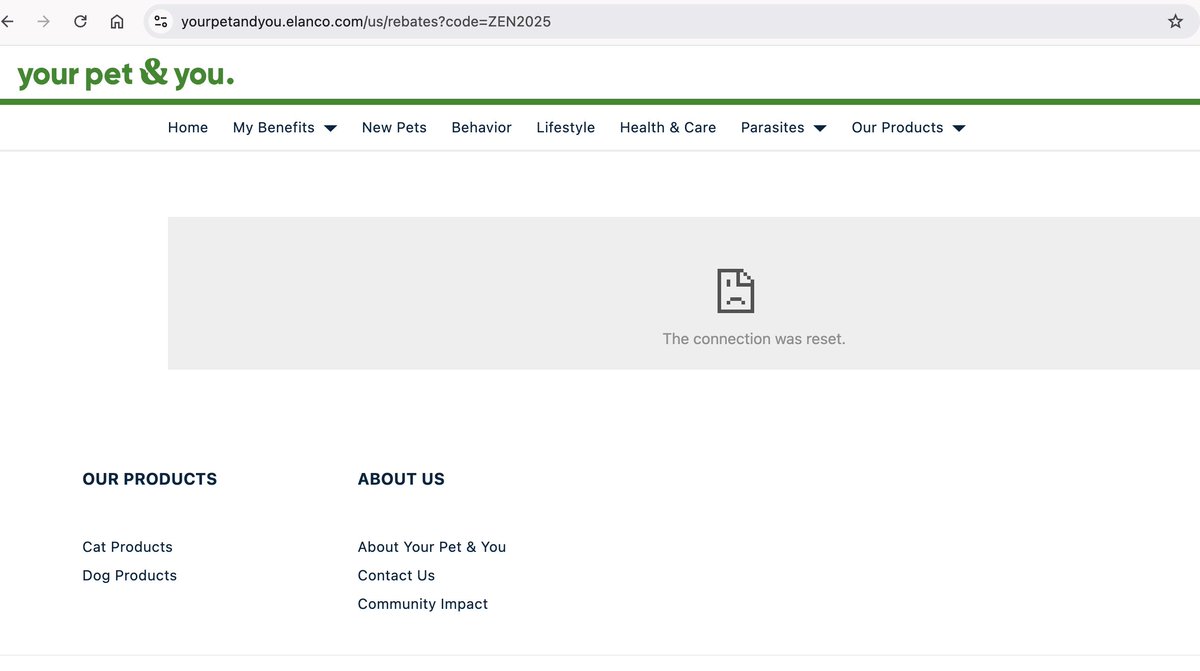Click the OUR PRODUCTS footer heading
The height and width of the screenshot is (671, 1200).
click(x=150, y=479)
